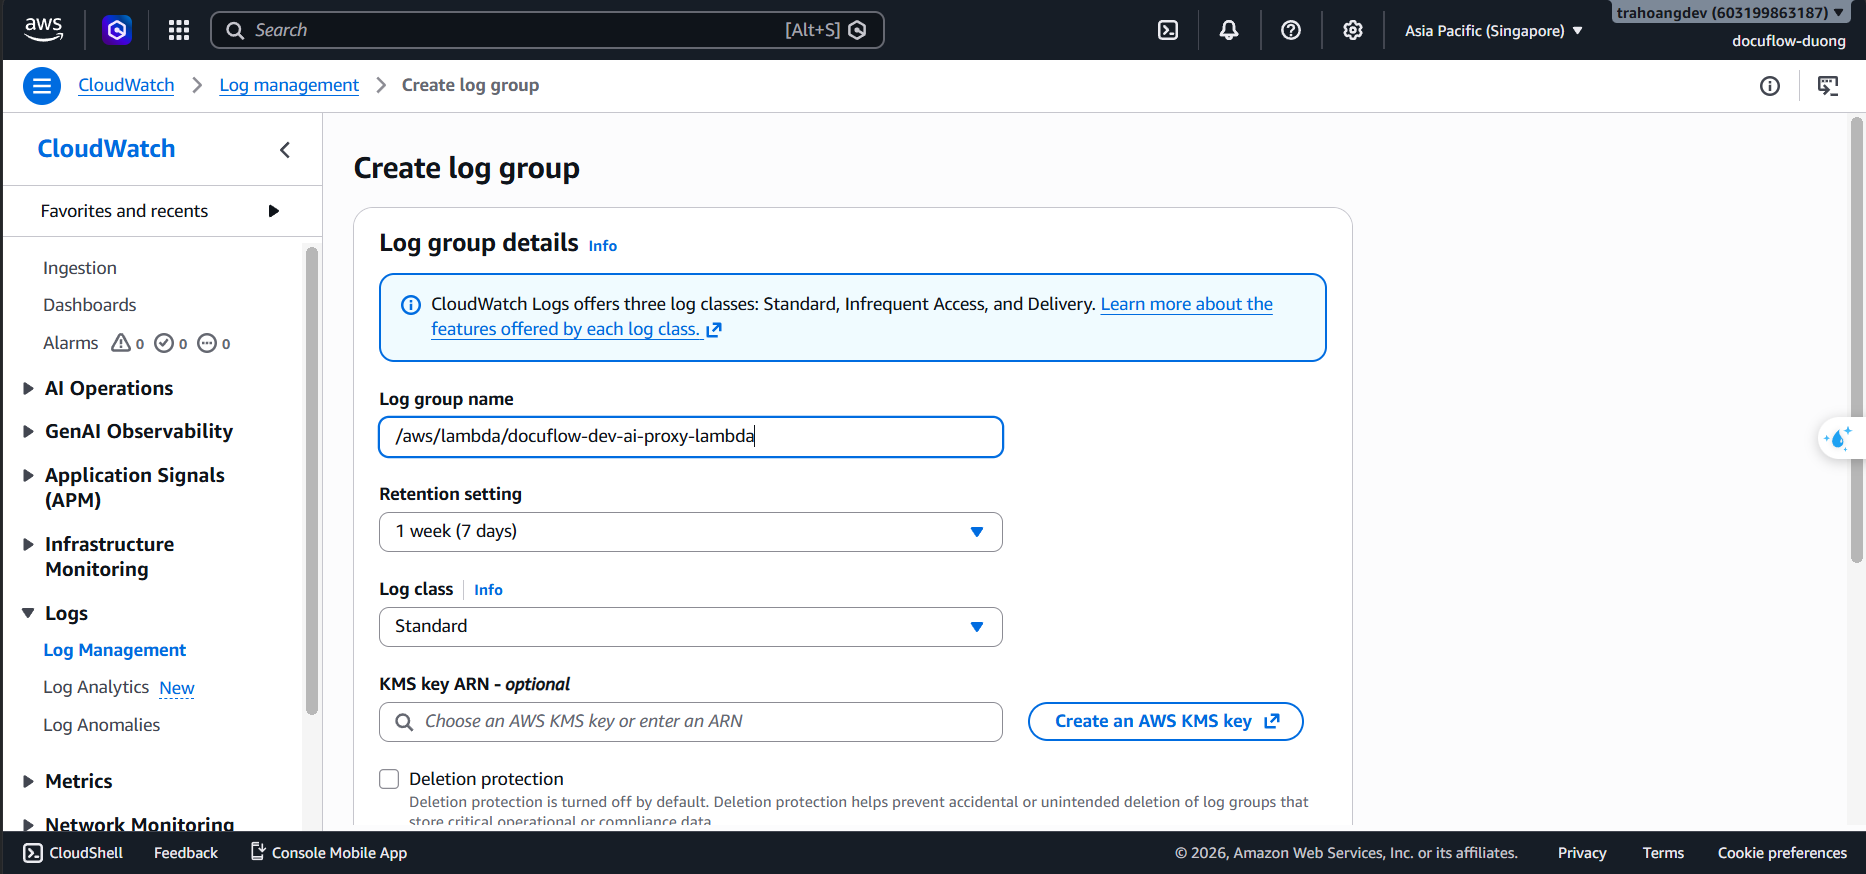Viewport: 1866px width, 874px height.
Task: Open the trahoangdev account menu
Action: click(x=1730, y=13)
